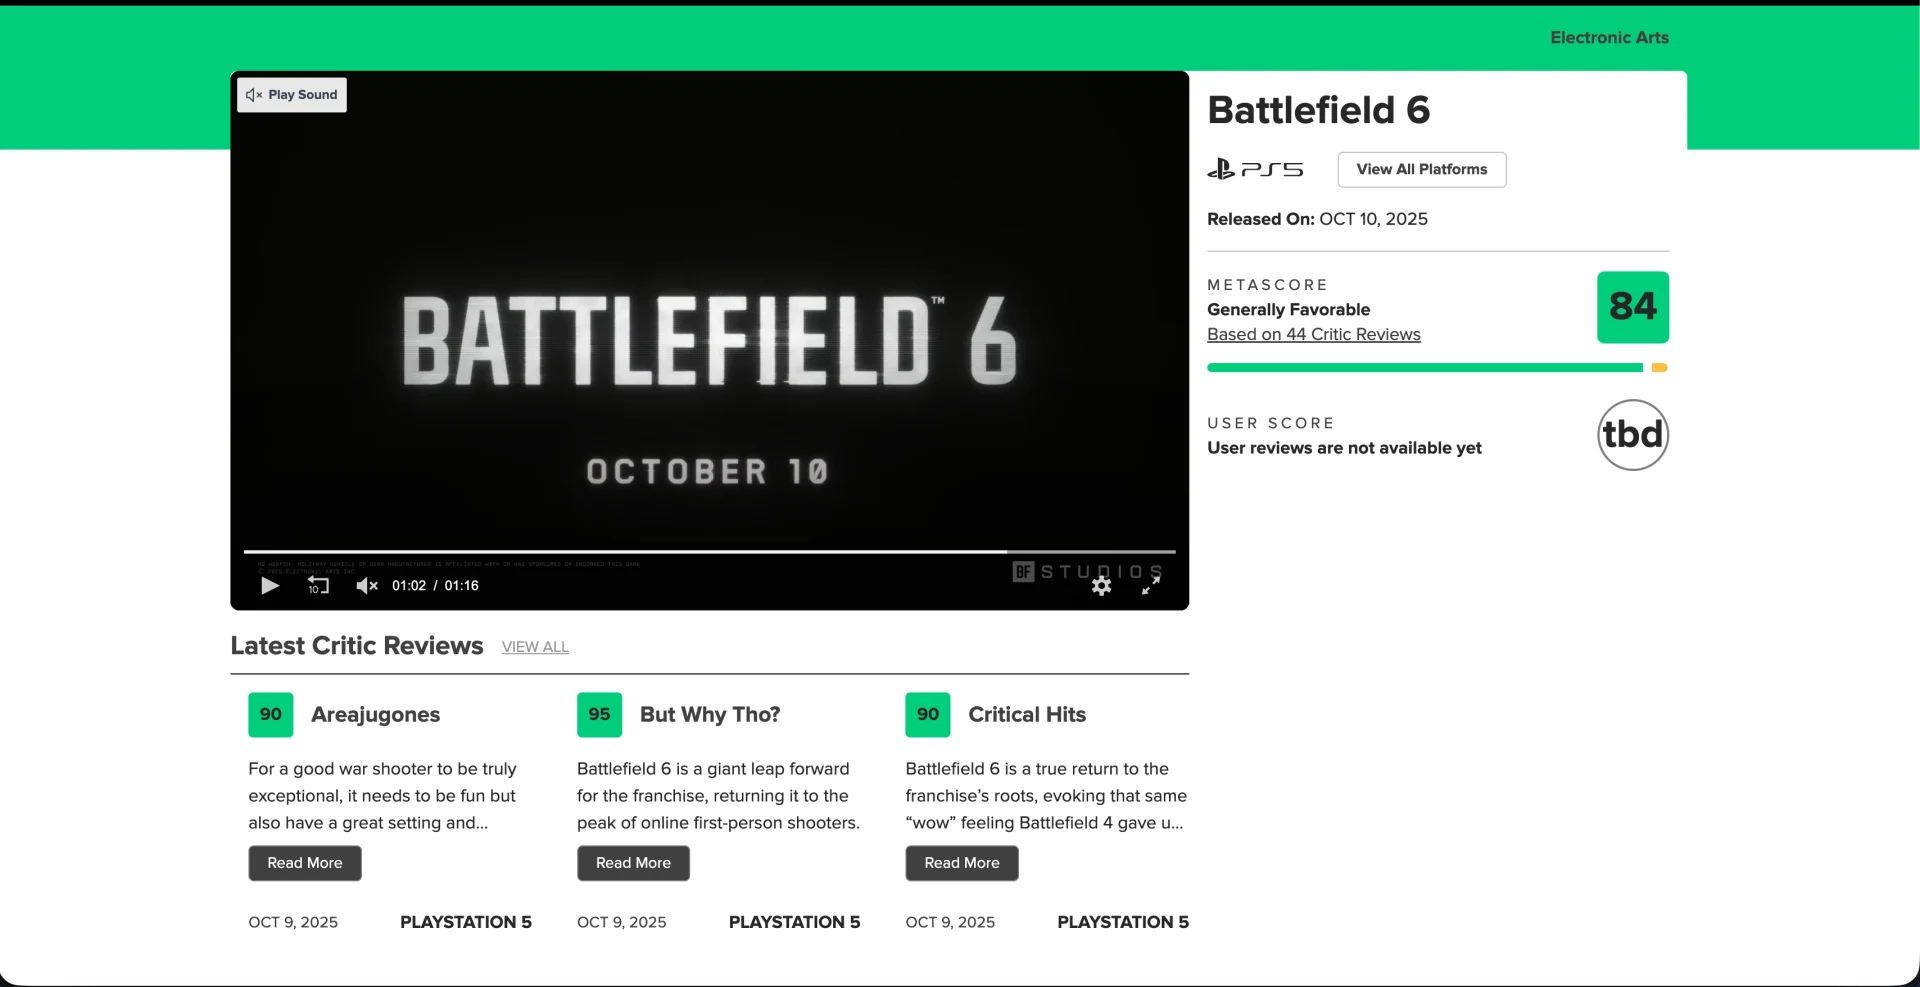Rewind the trailer 10 seconds
The height and width of the screenshot is (987, 1920).
[318, 586]
